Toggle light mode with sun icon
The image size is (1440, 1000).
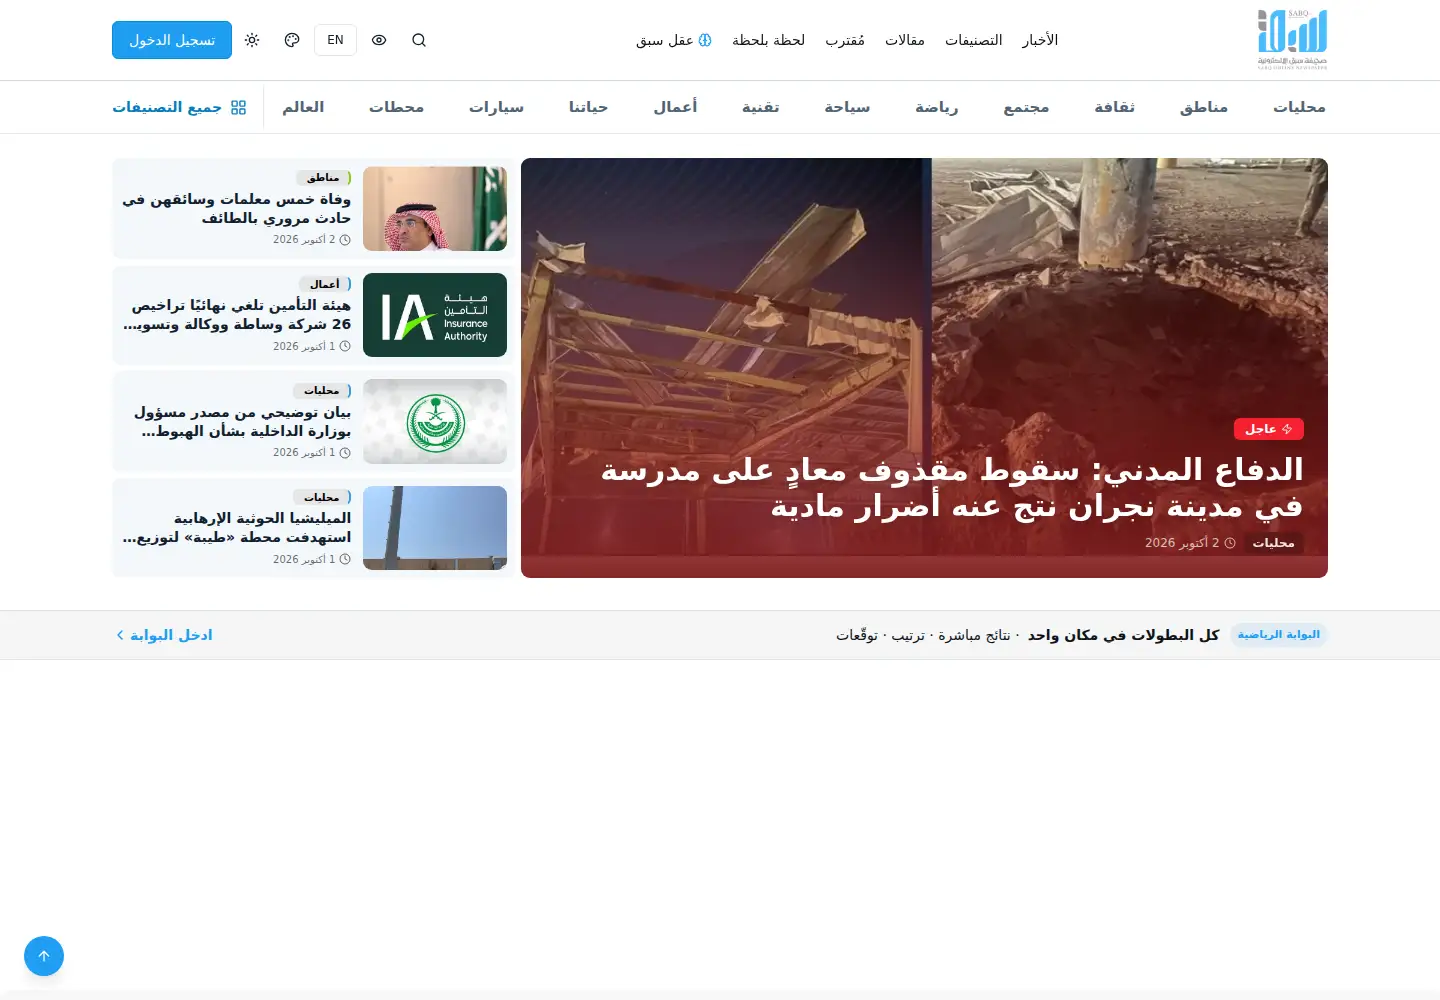(252, 40)
